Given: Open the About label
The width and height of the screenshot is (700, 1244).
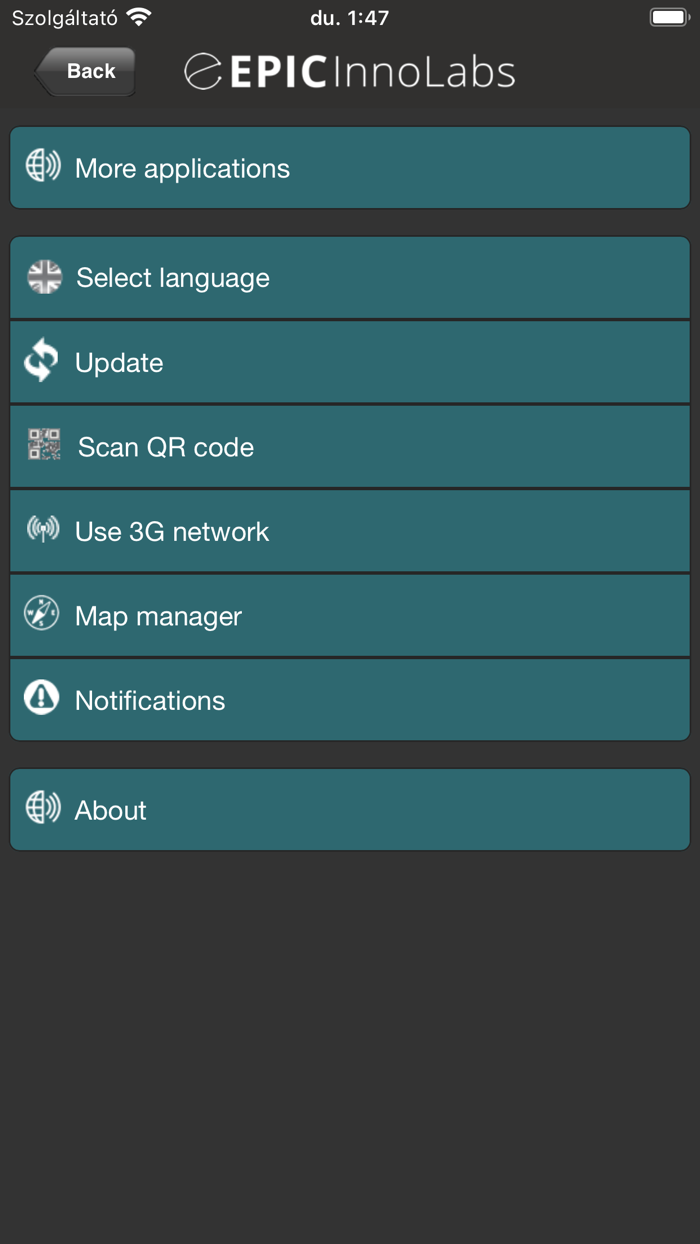Looking at the screenshot, I should pos(111,810).
